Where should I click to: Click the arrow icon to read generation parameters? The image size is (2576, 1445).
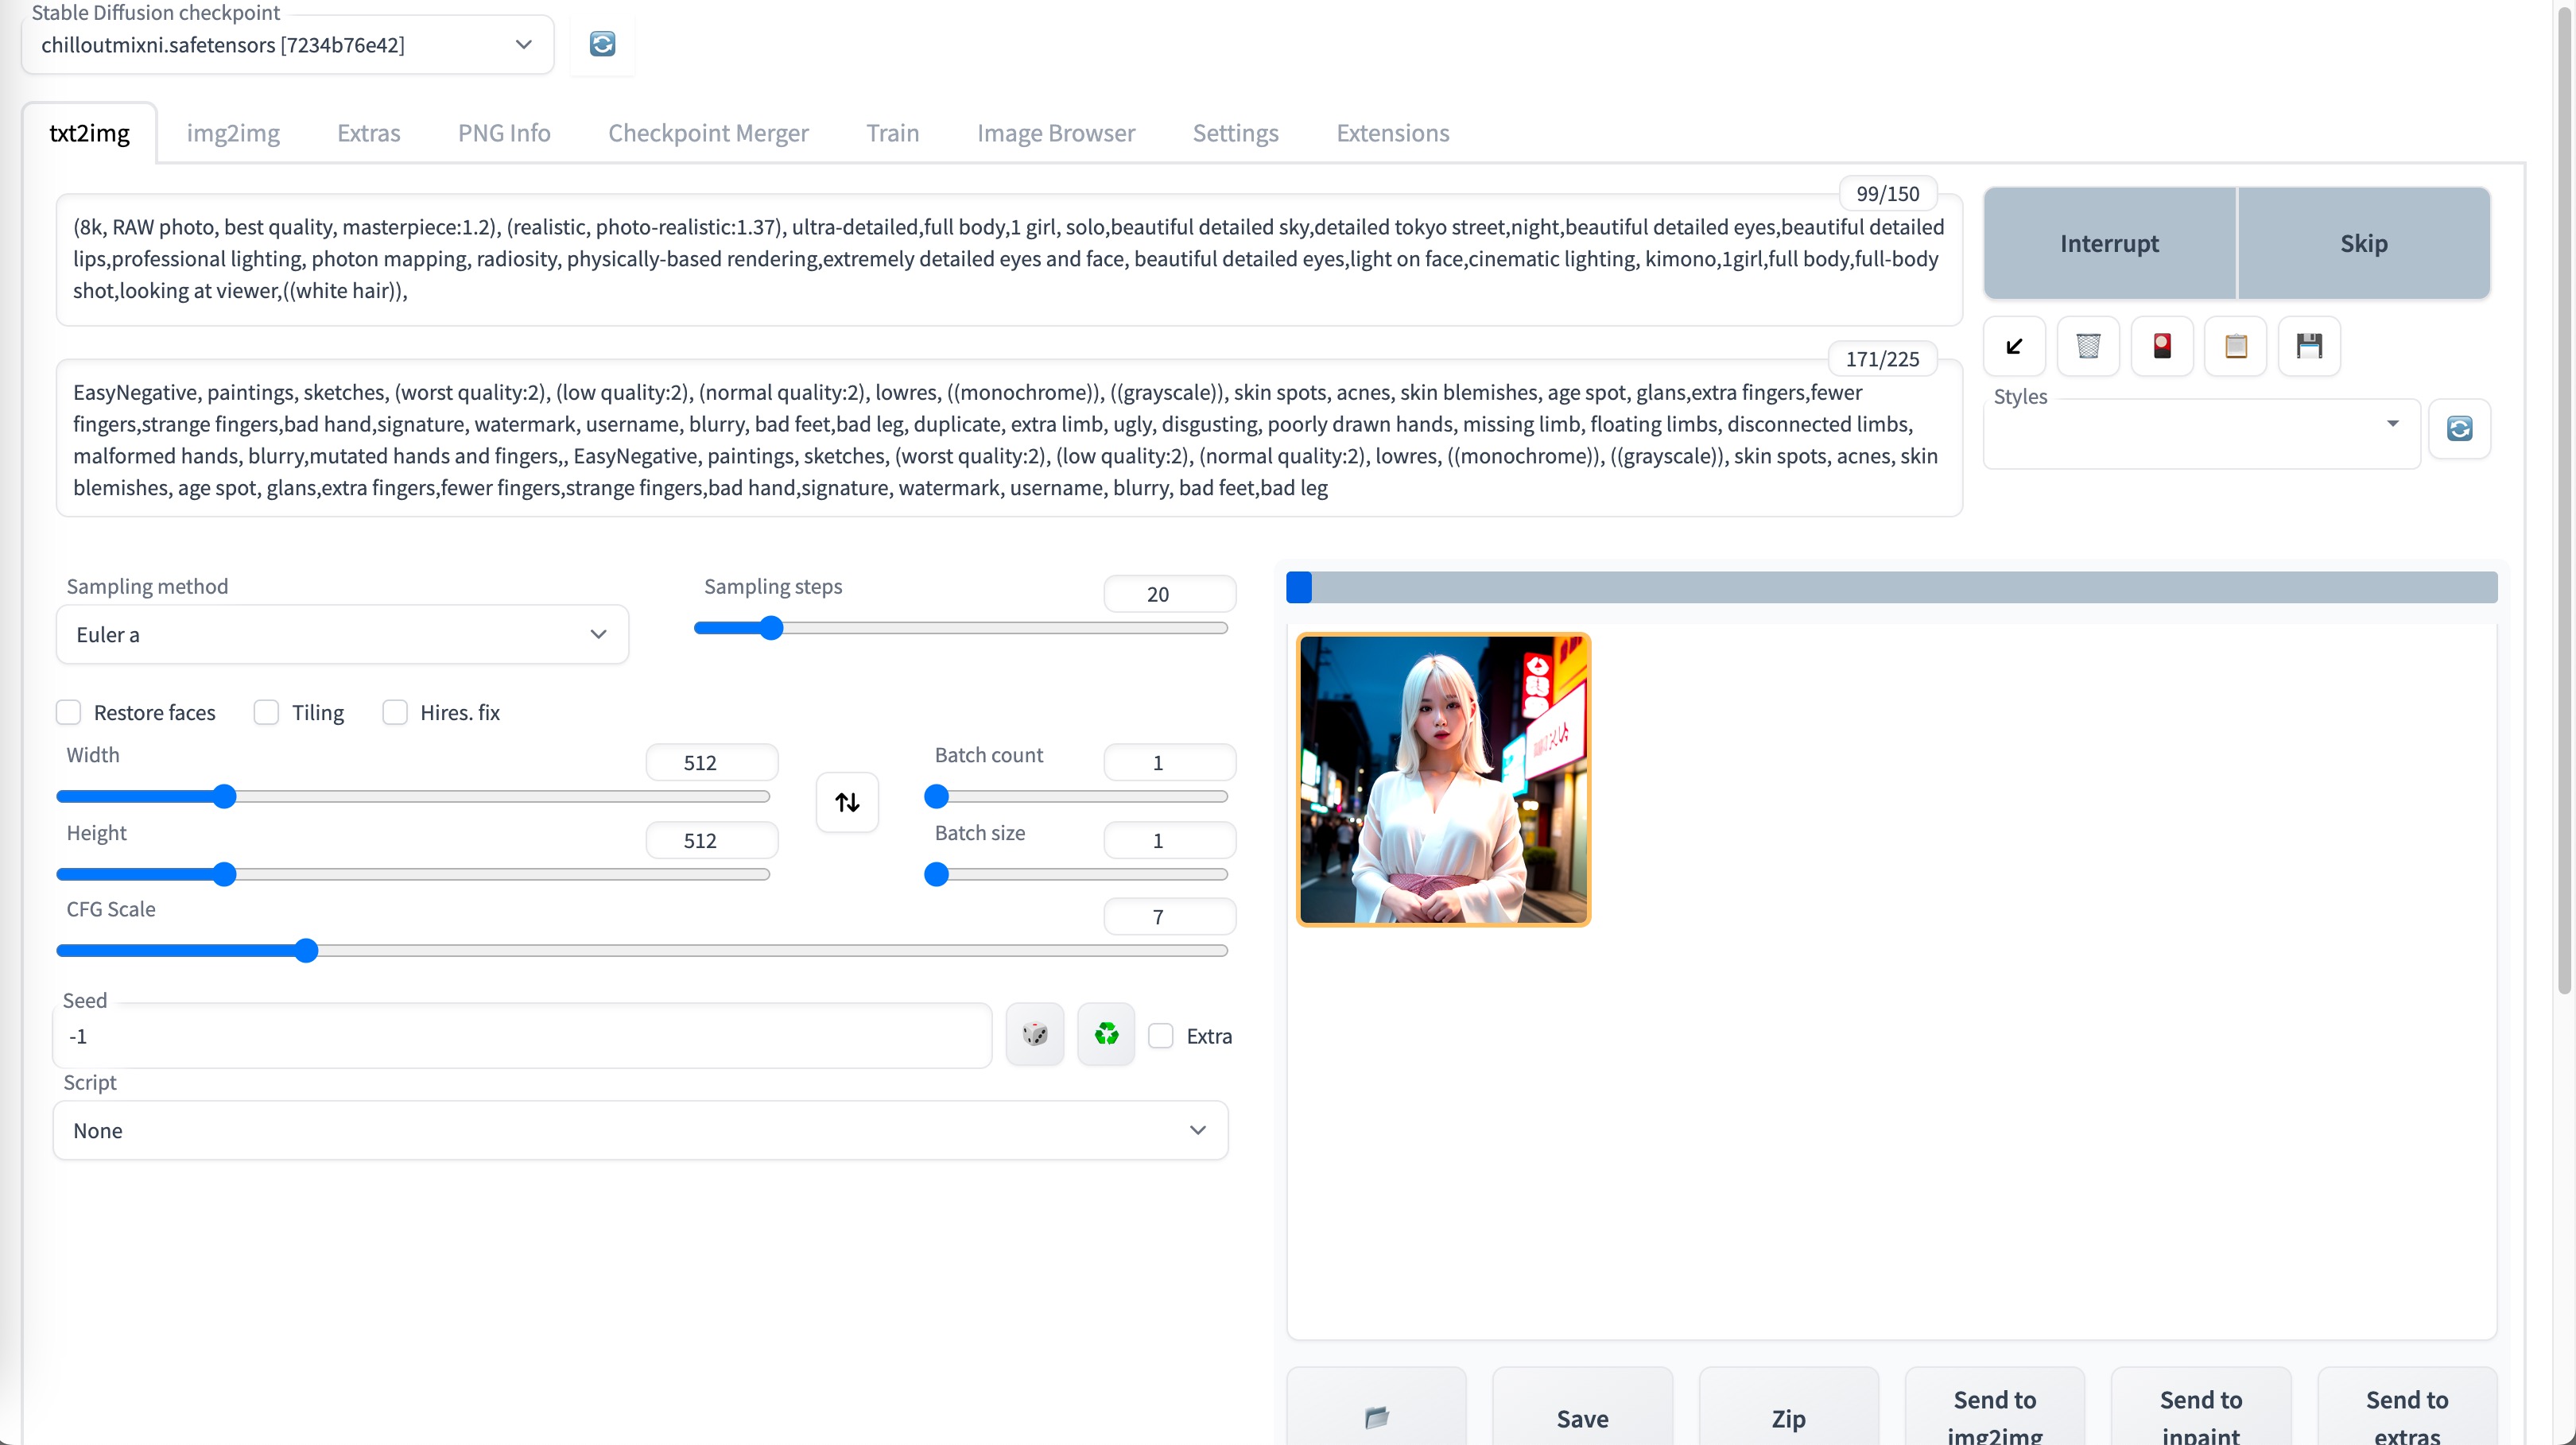[x=2014, y=346]
